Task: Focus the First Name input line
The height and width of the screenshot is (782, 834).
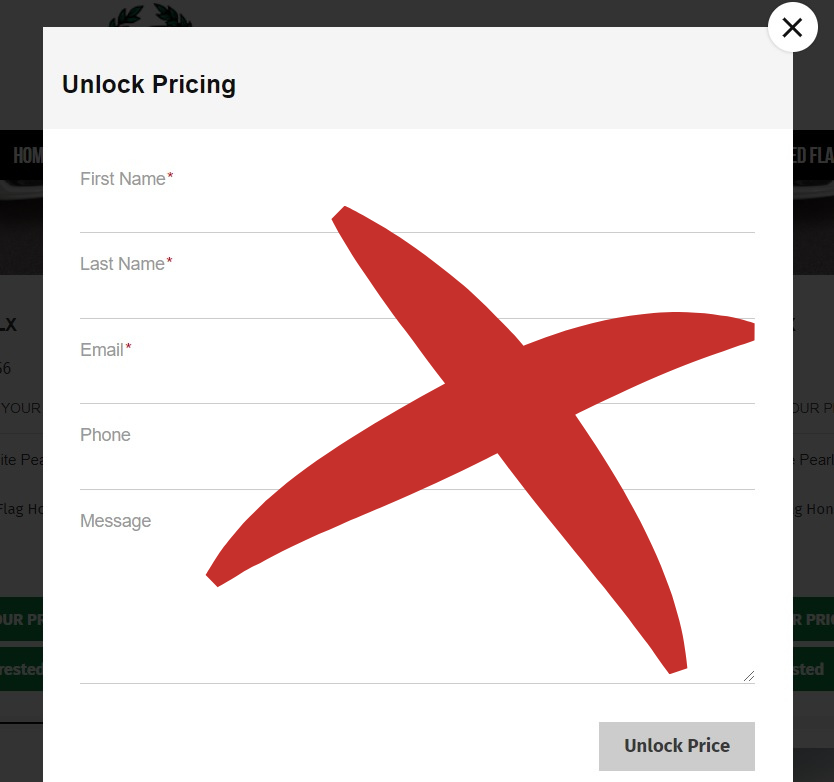Action: 417,213
